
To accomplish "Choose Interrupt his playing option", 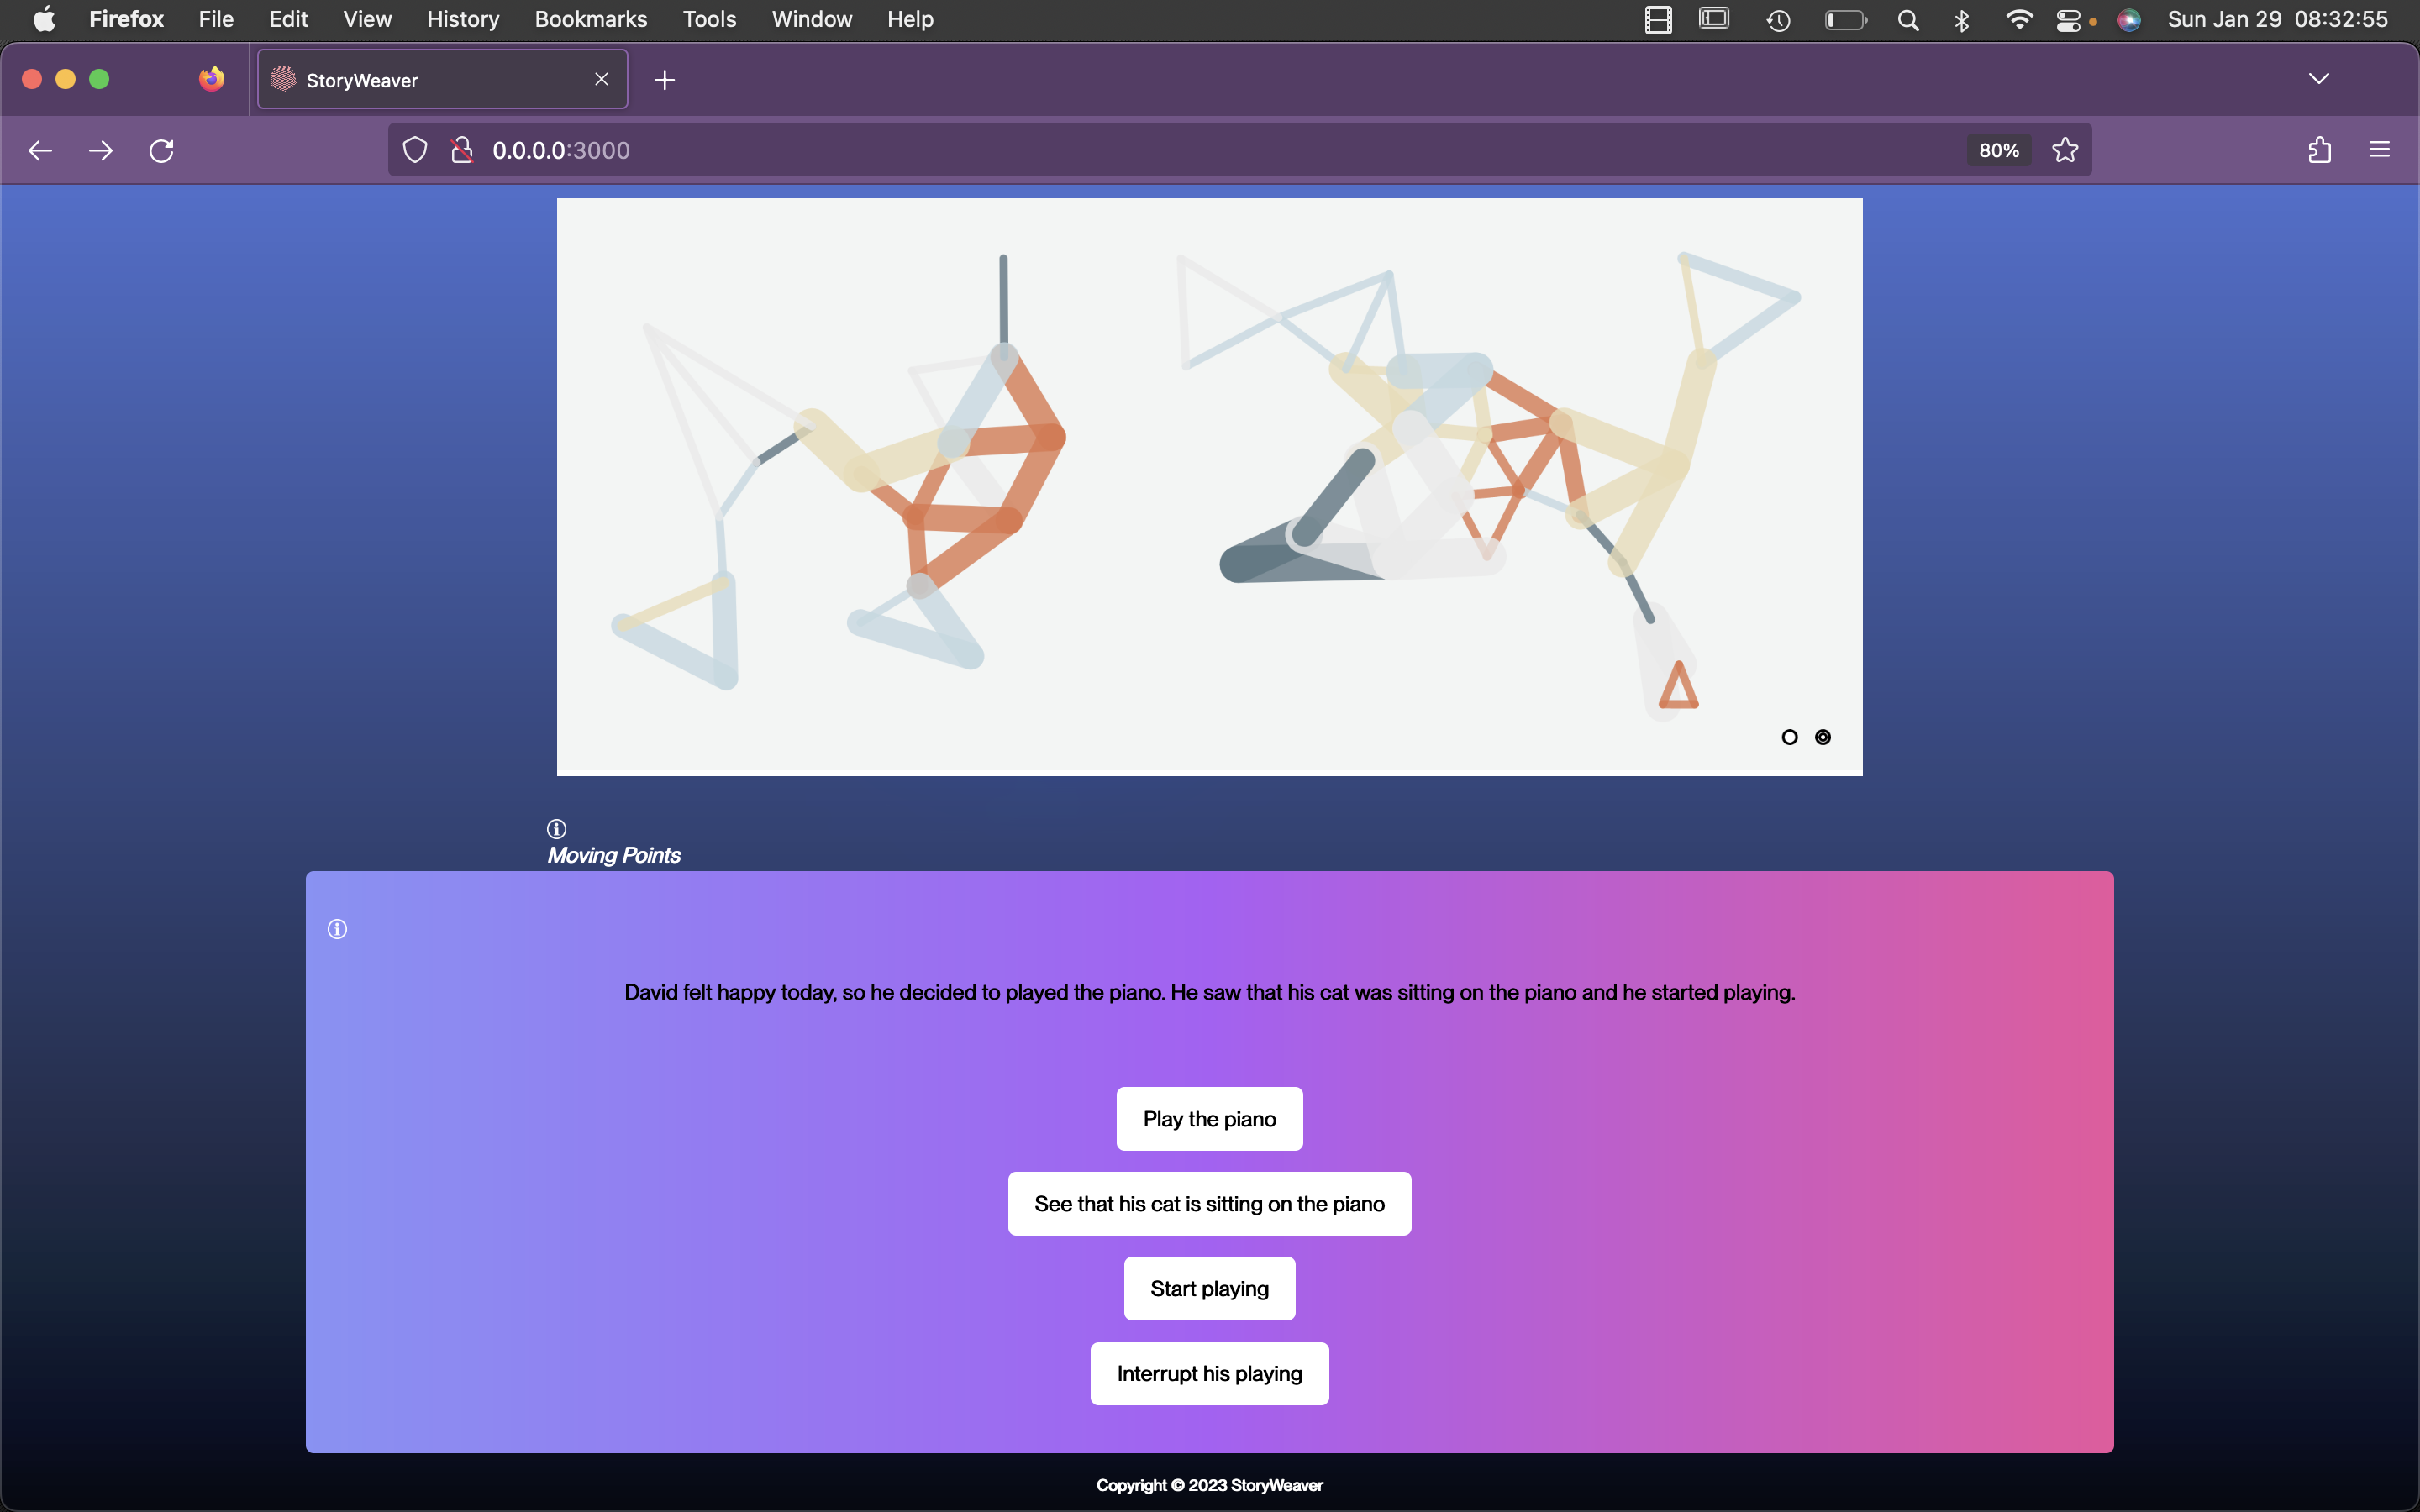I will click(1209, 1373).
